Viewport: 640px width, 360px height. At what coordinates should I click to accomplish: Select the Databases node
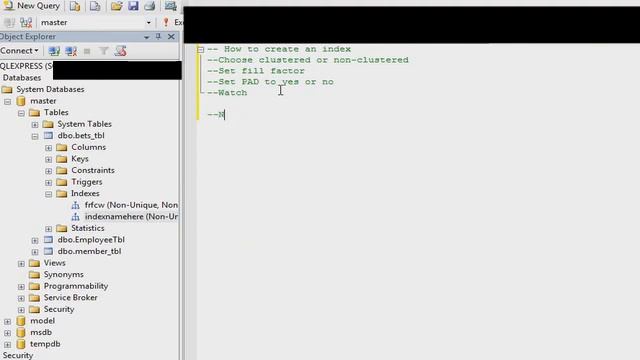22,78
